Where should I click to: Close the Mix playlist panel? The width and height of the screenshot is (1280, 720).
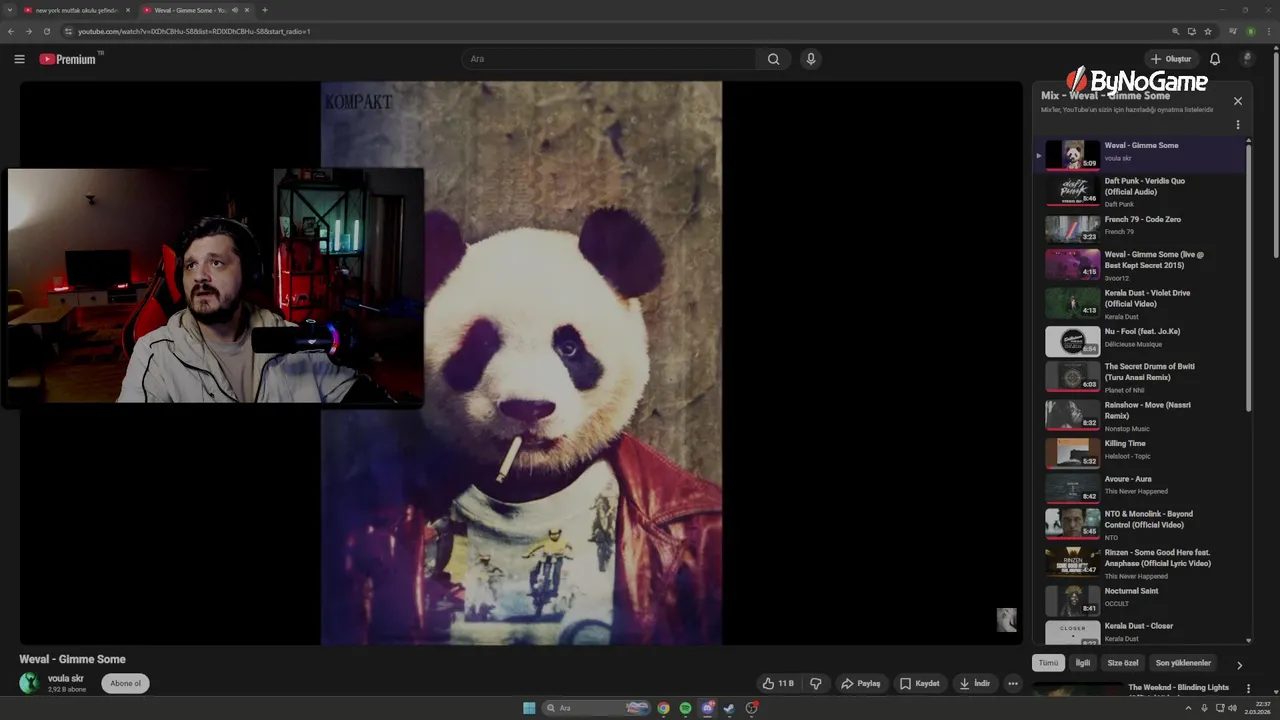pyautogui.click(x=1238, y=101)
